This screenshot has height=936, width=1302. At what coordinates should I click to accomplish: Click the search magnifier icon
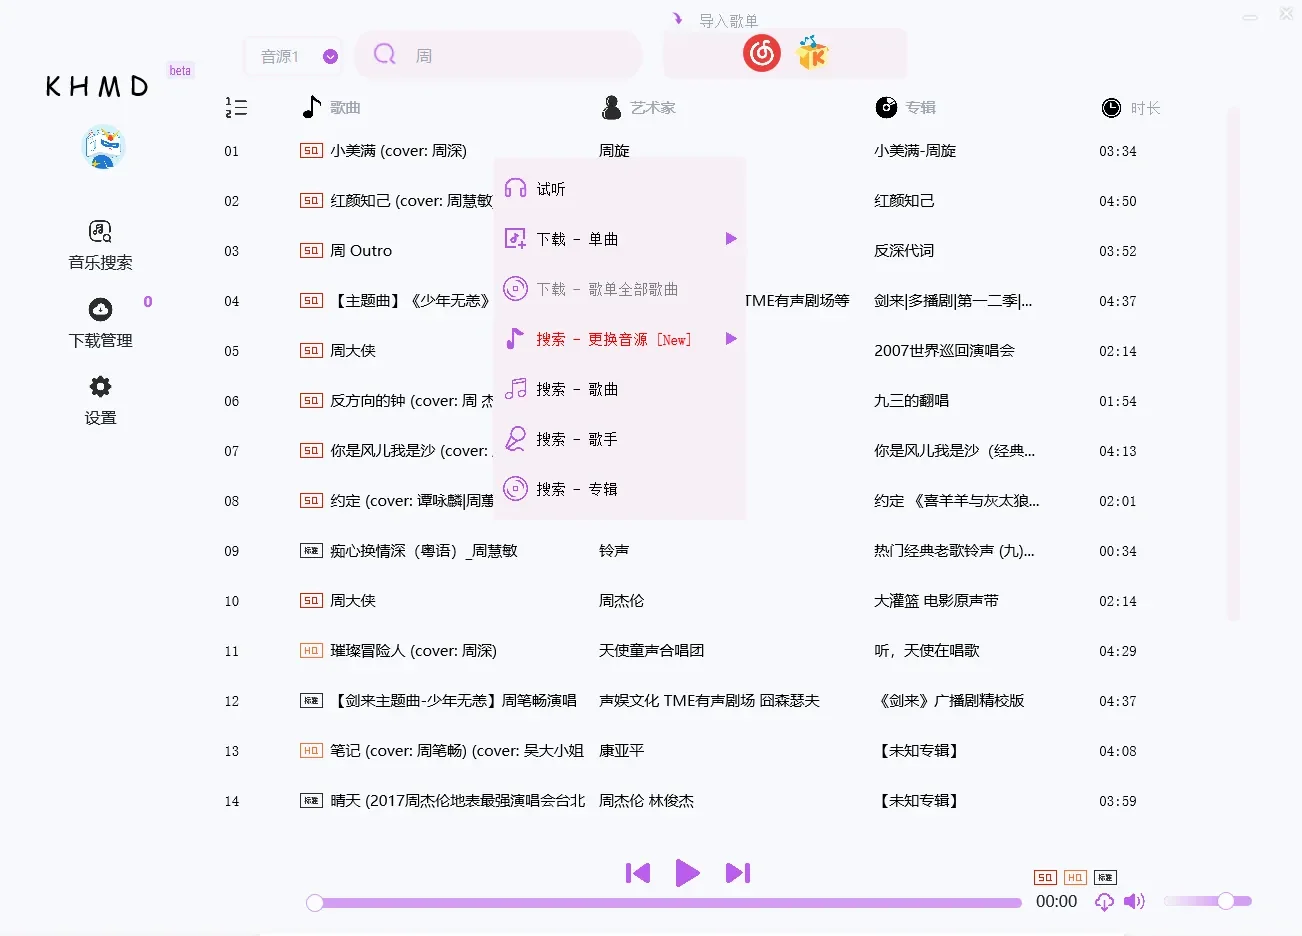point(384,54)
